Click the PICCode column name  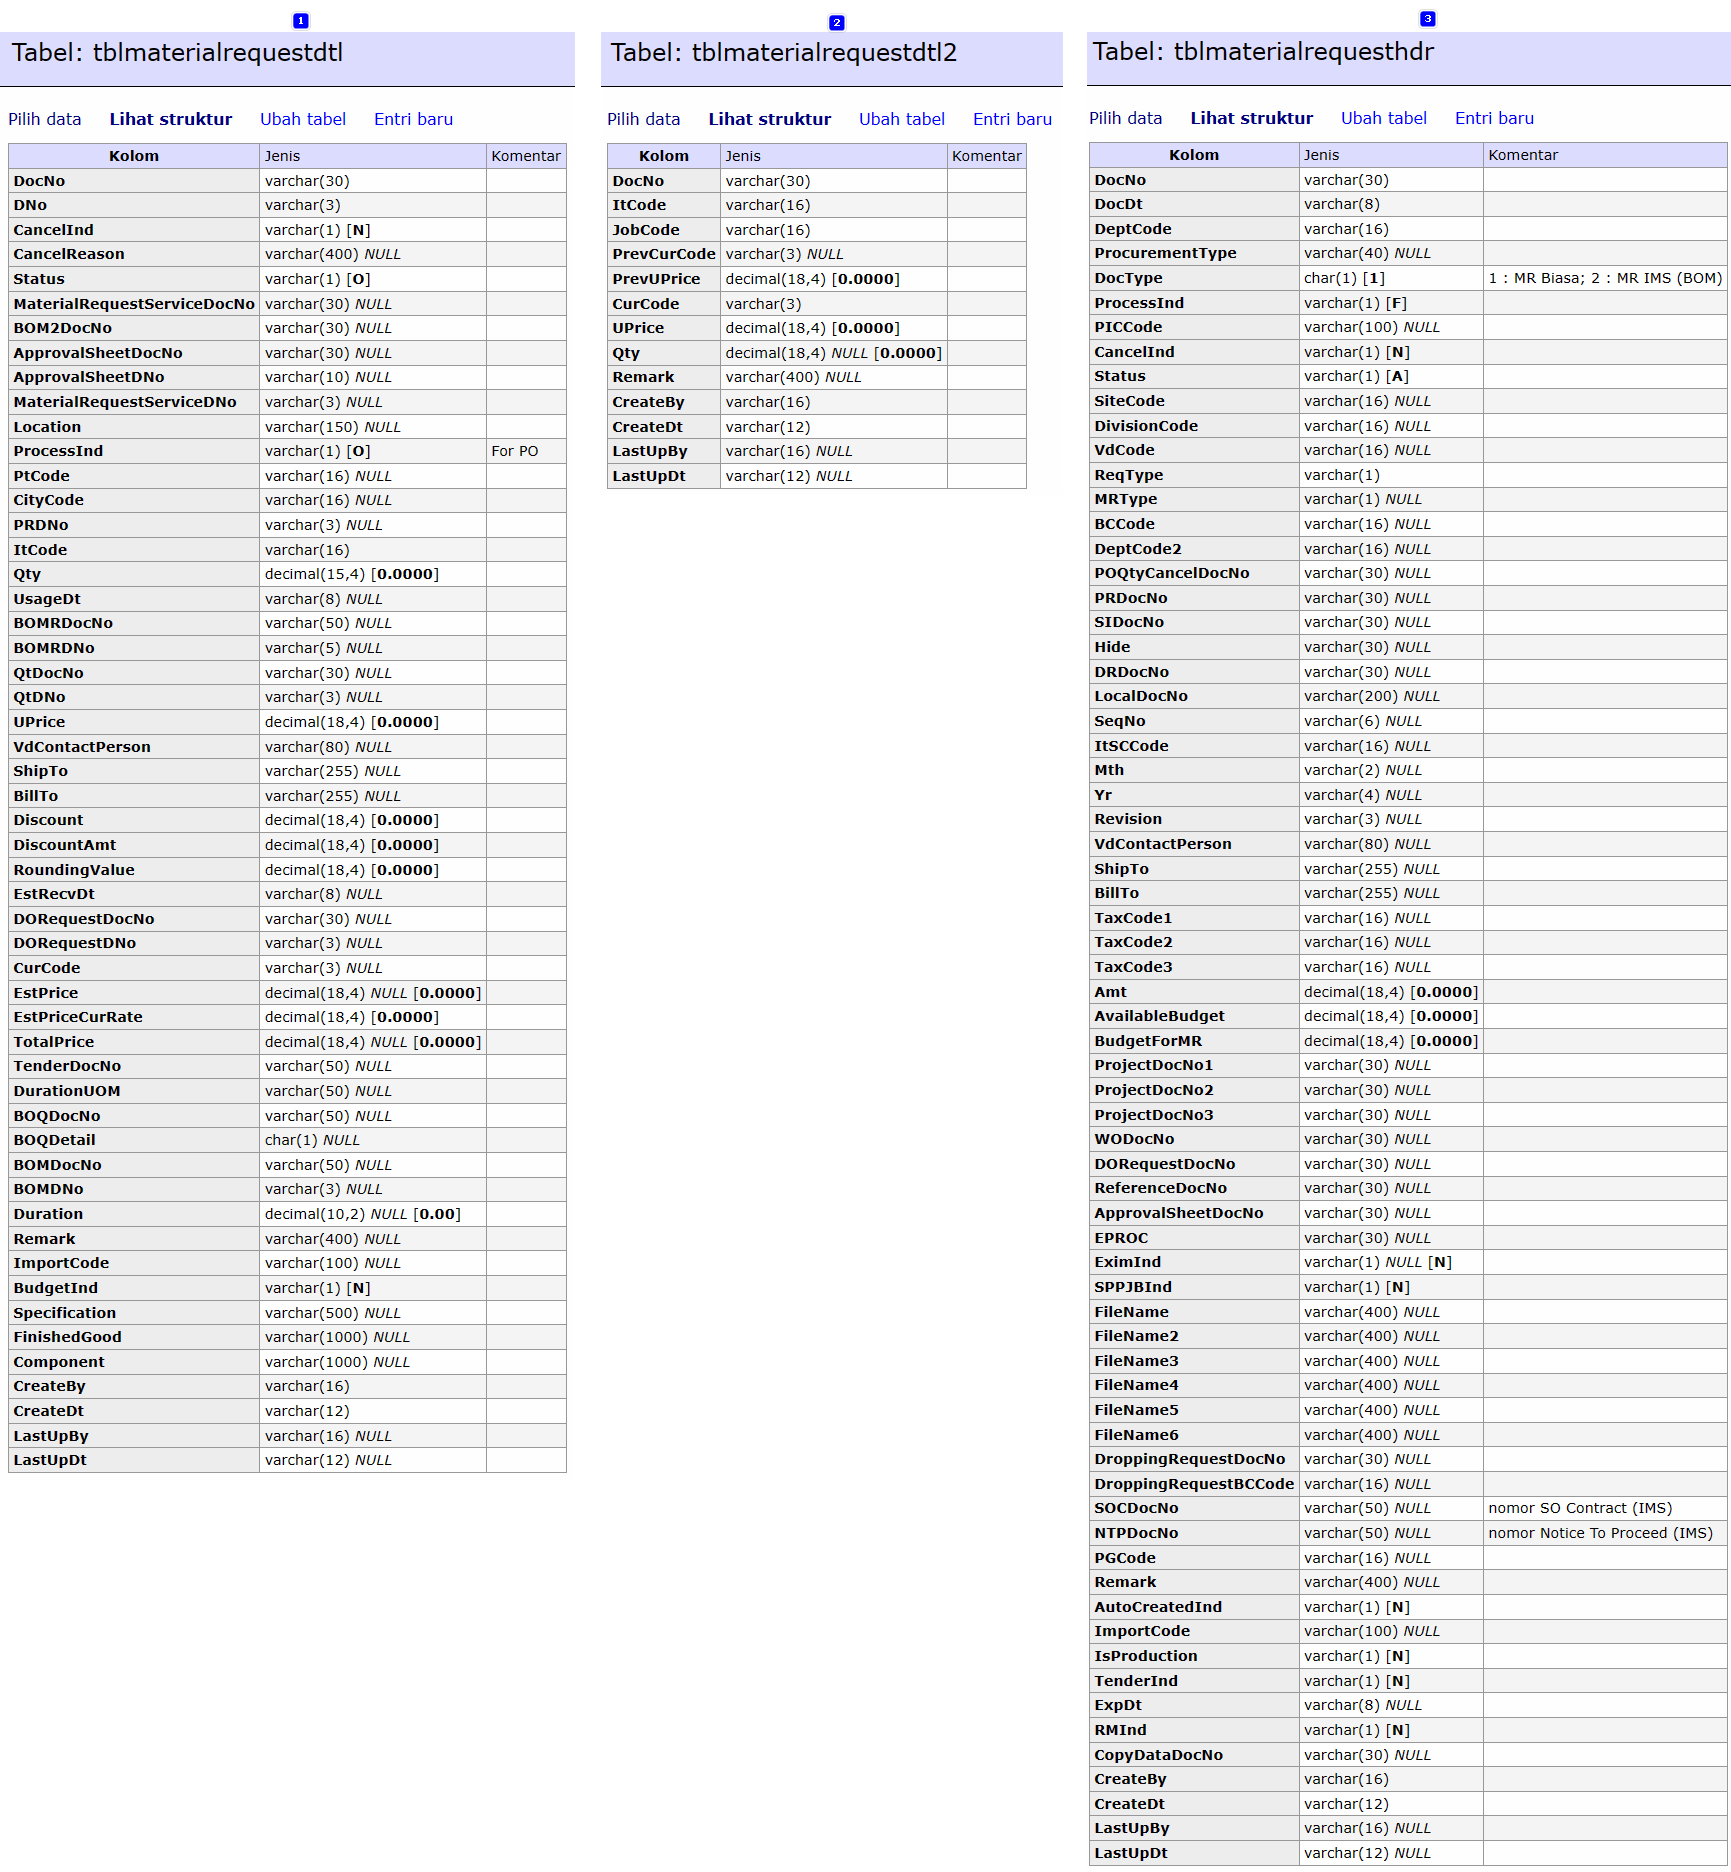1128,327
